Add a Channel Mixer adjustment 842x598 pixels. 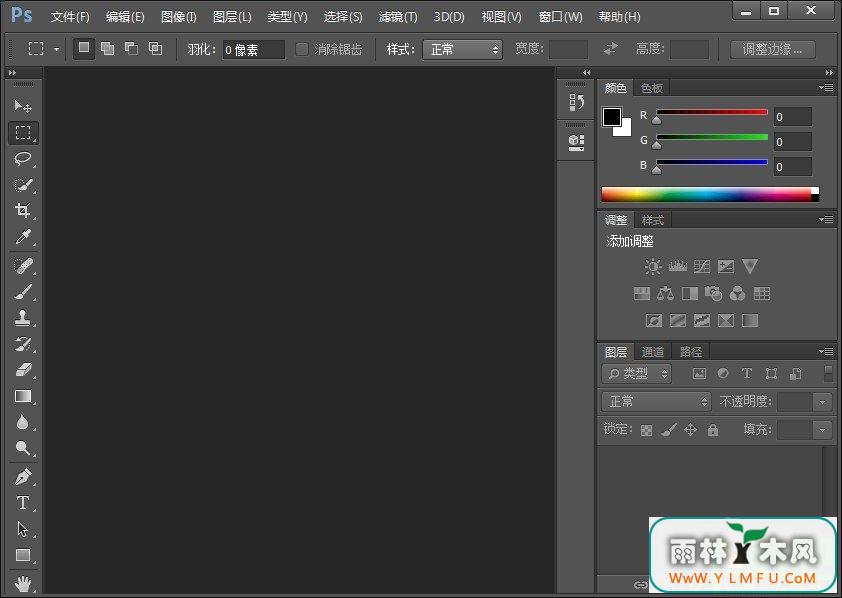(x=737, y=294)
